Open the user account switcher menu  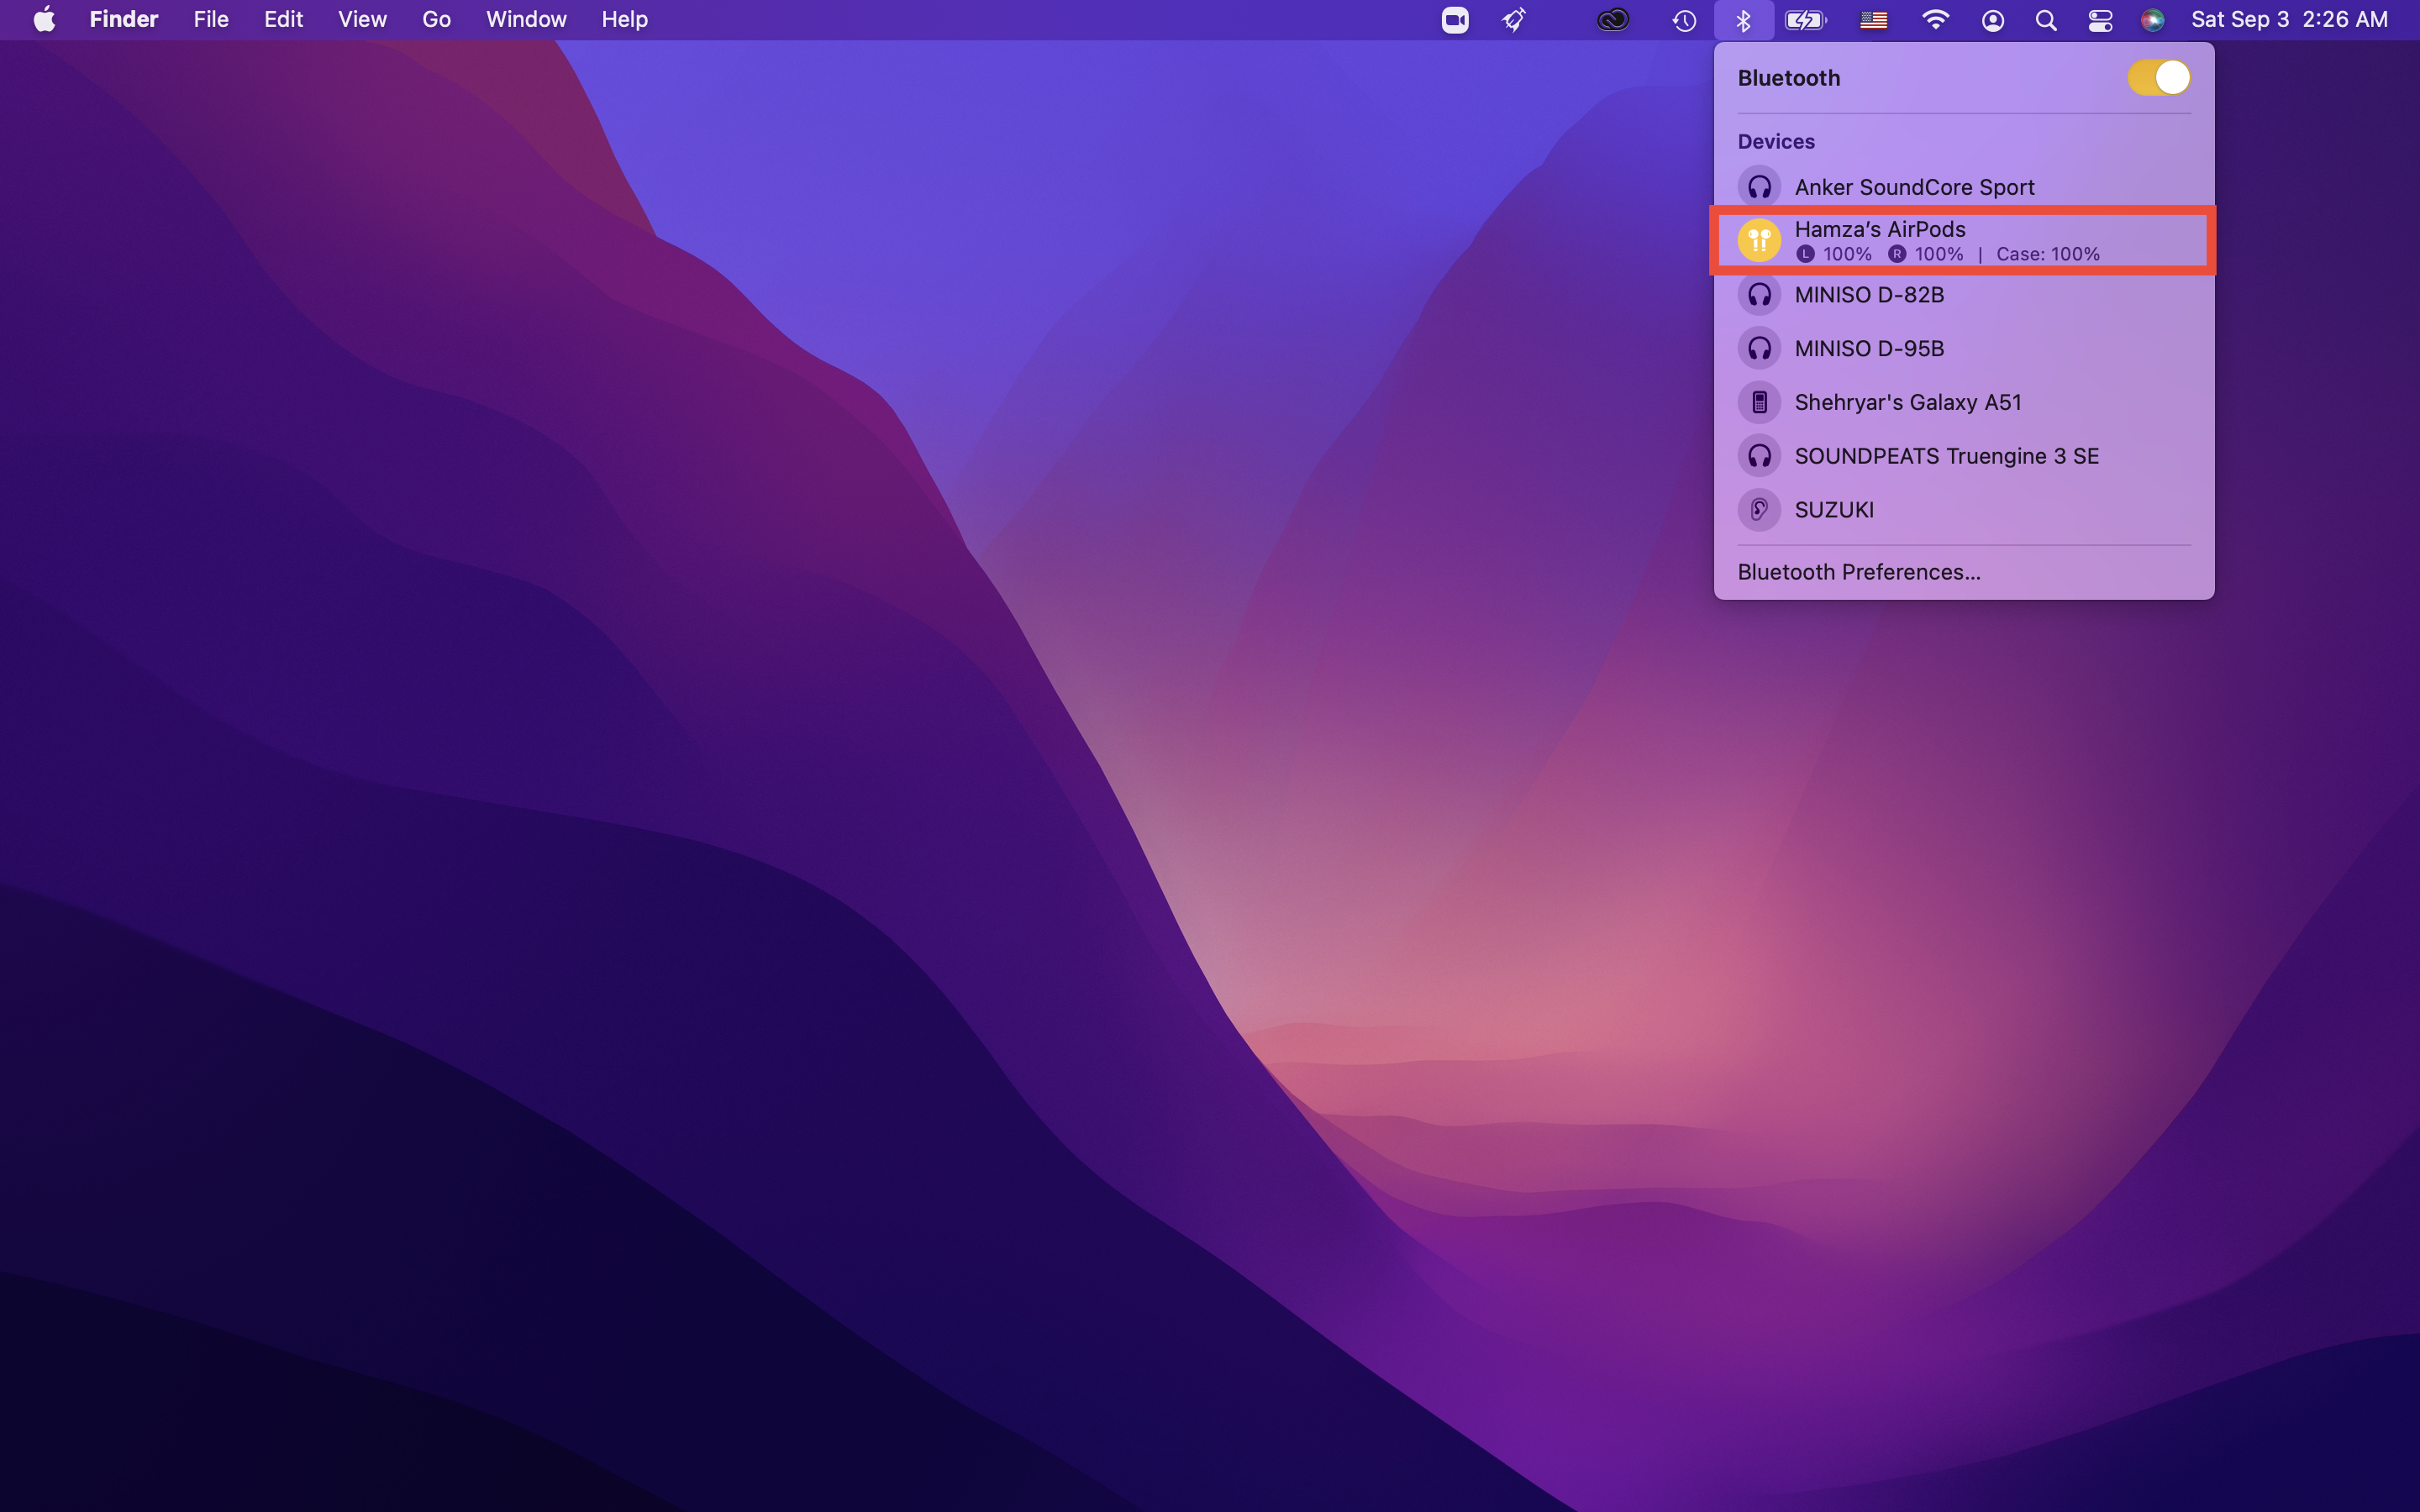1992,20
